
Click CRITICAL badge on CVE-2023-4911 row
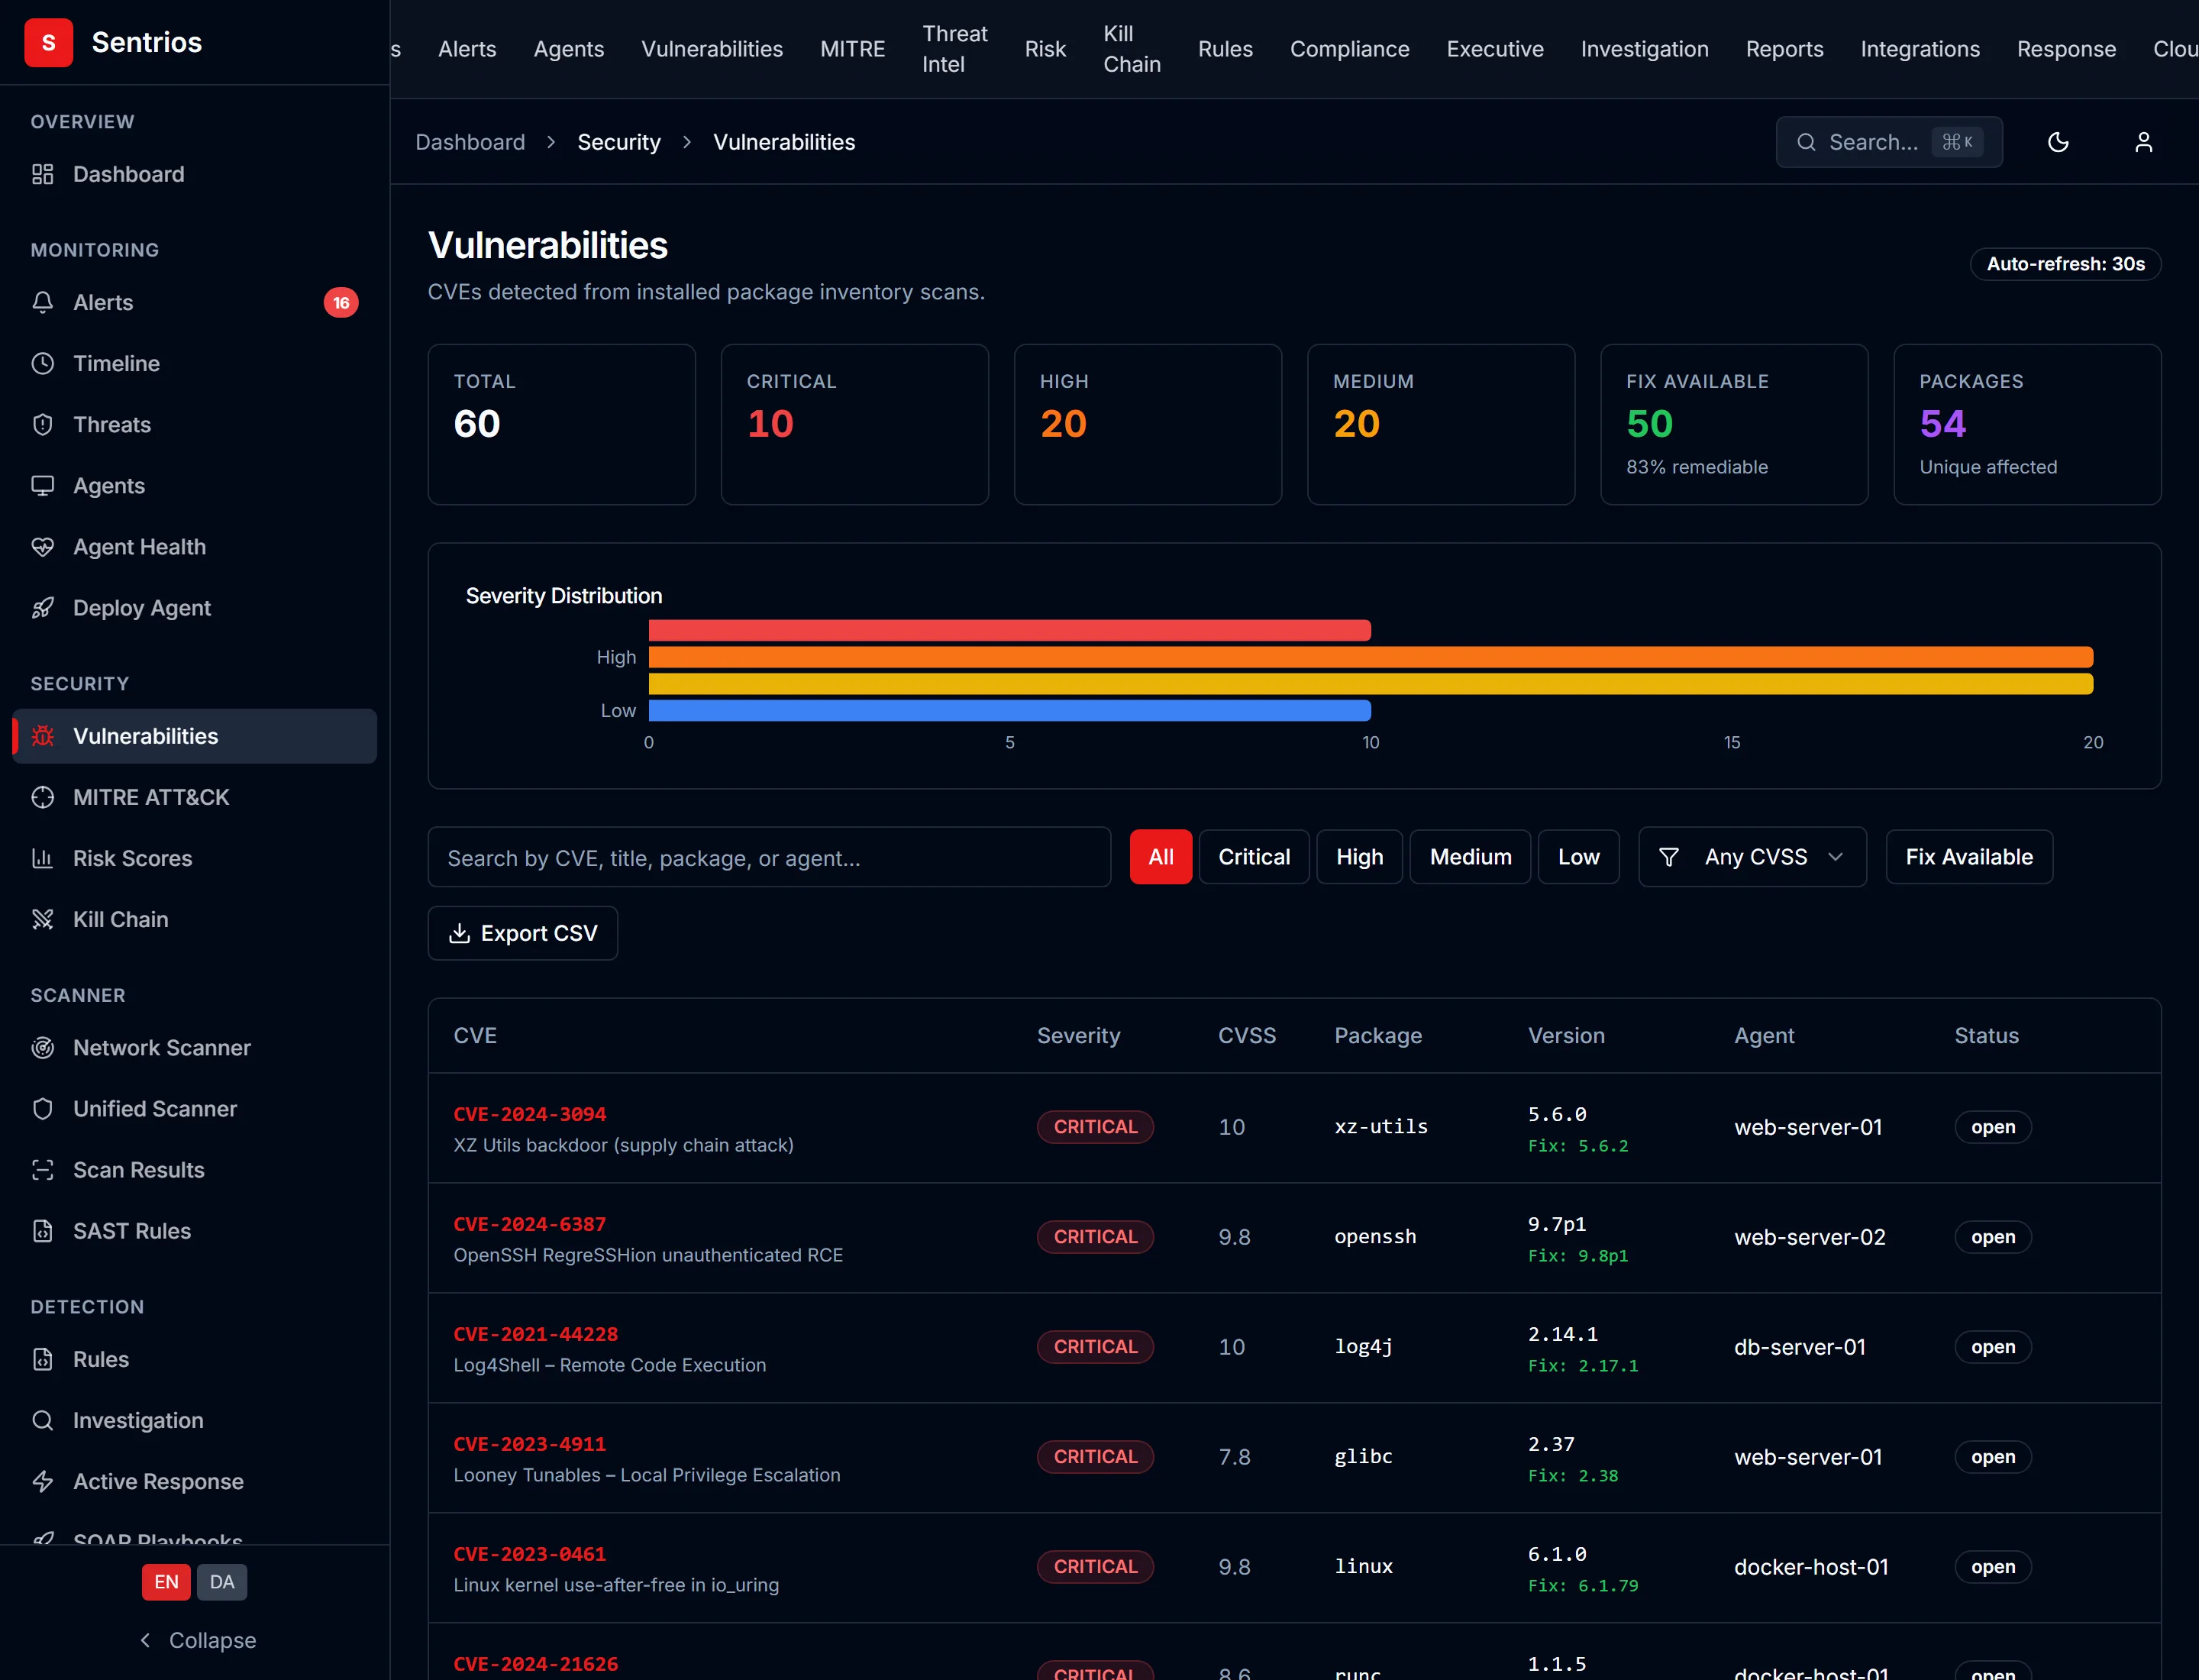point(1095,1457)
